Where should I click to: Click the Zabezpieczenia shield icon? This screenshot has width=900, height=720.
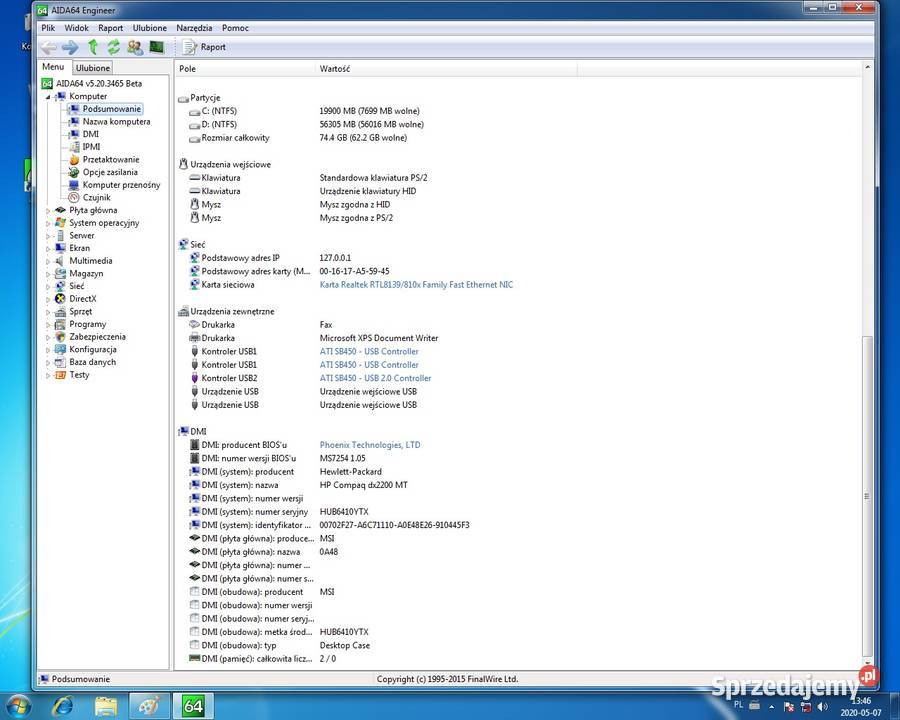coord(60,337)
